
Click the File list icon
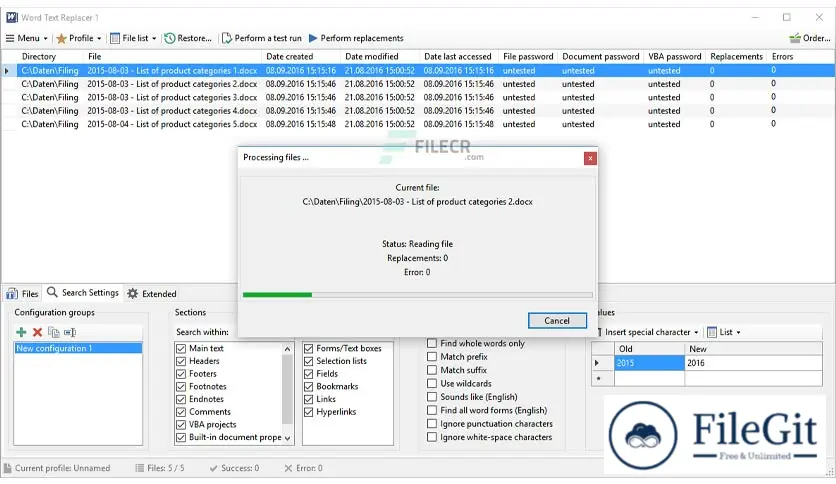pos(115,38)
